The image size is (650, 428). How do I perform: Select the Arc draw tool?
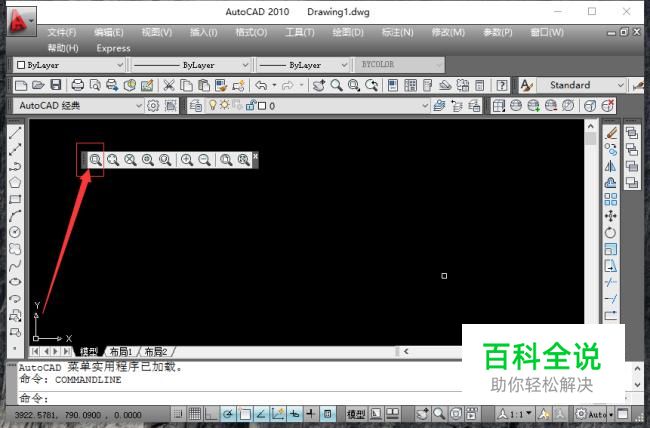click(x=15, y=216)
